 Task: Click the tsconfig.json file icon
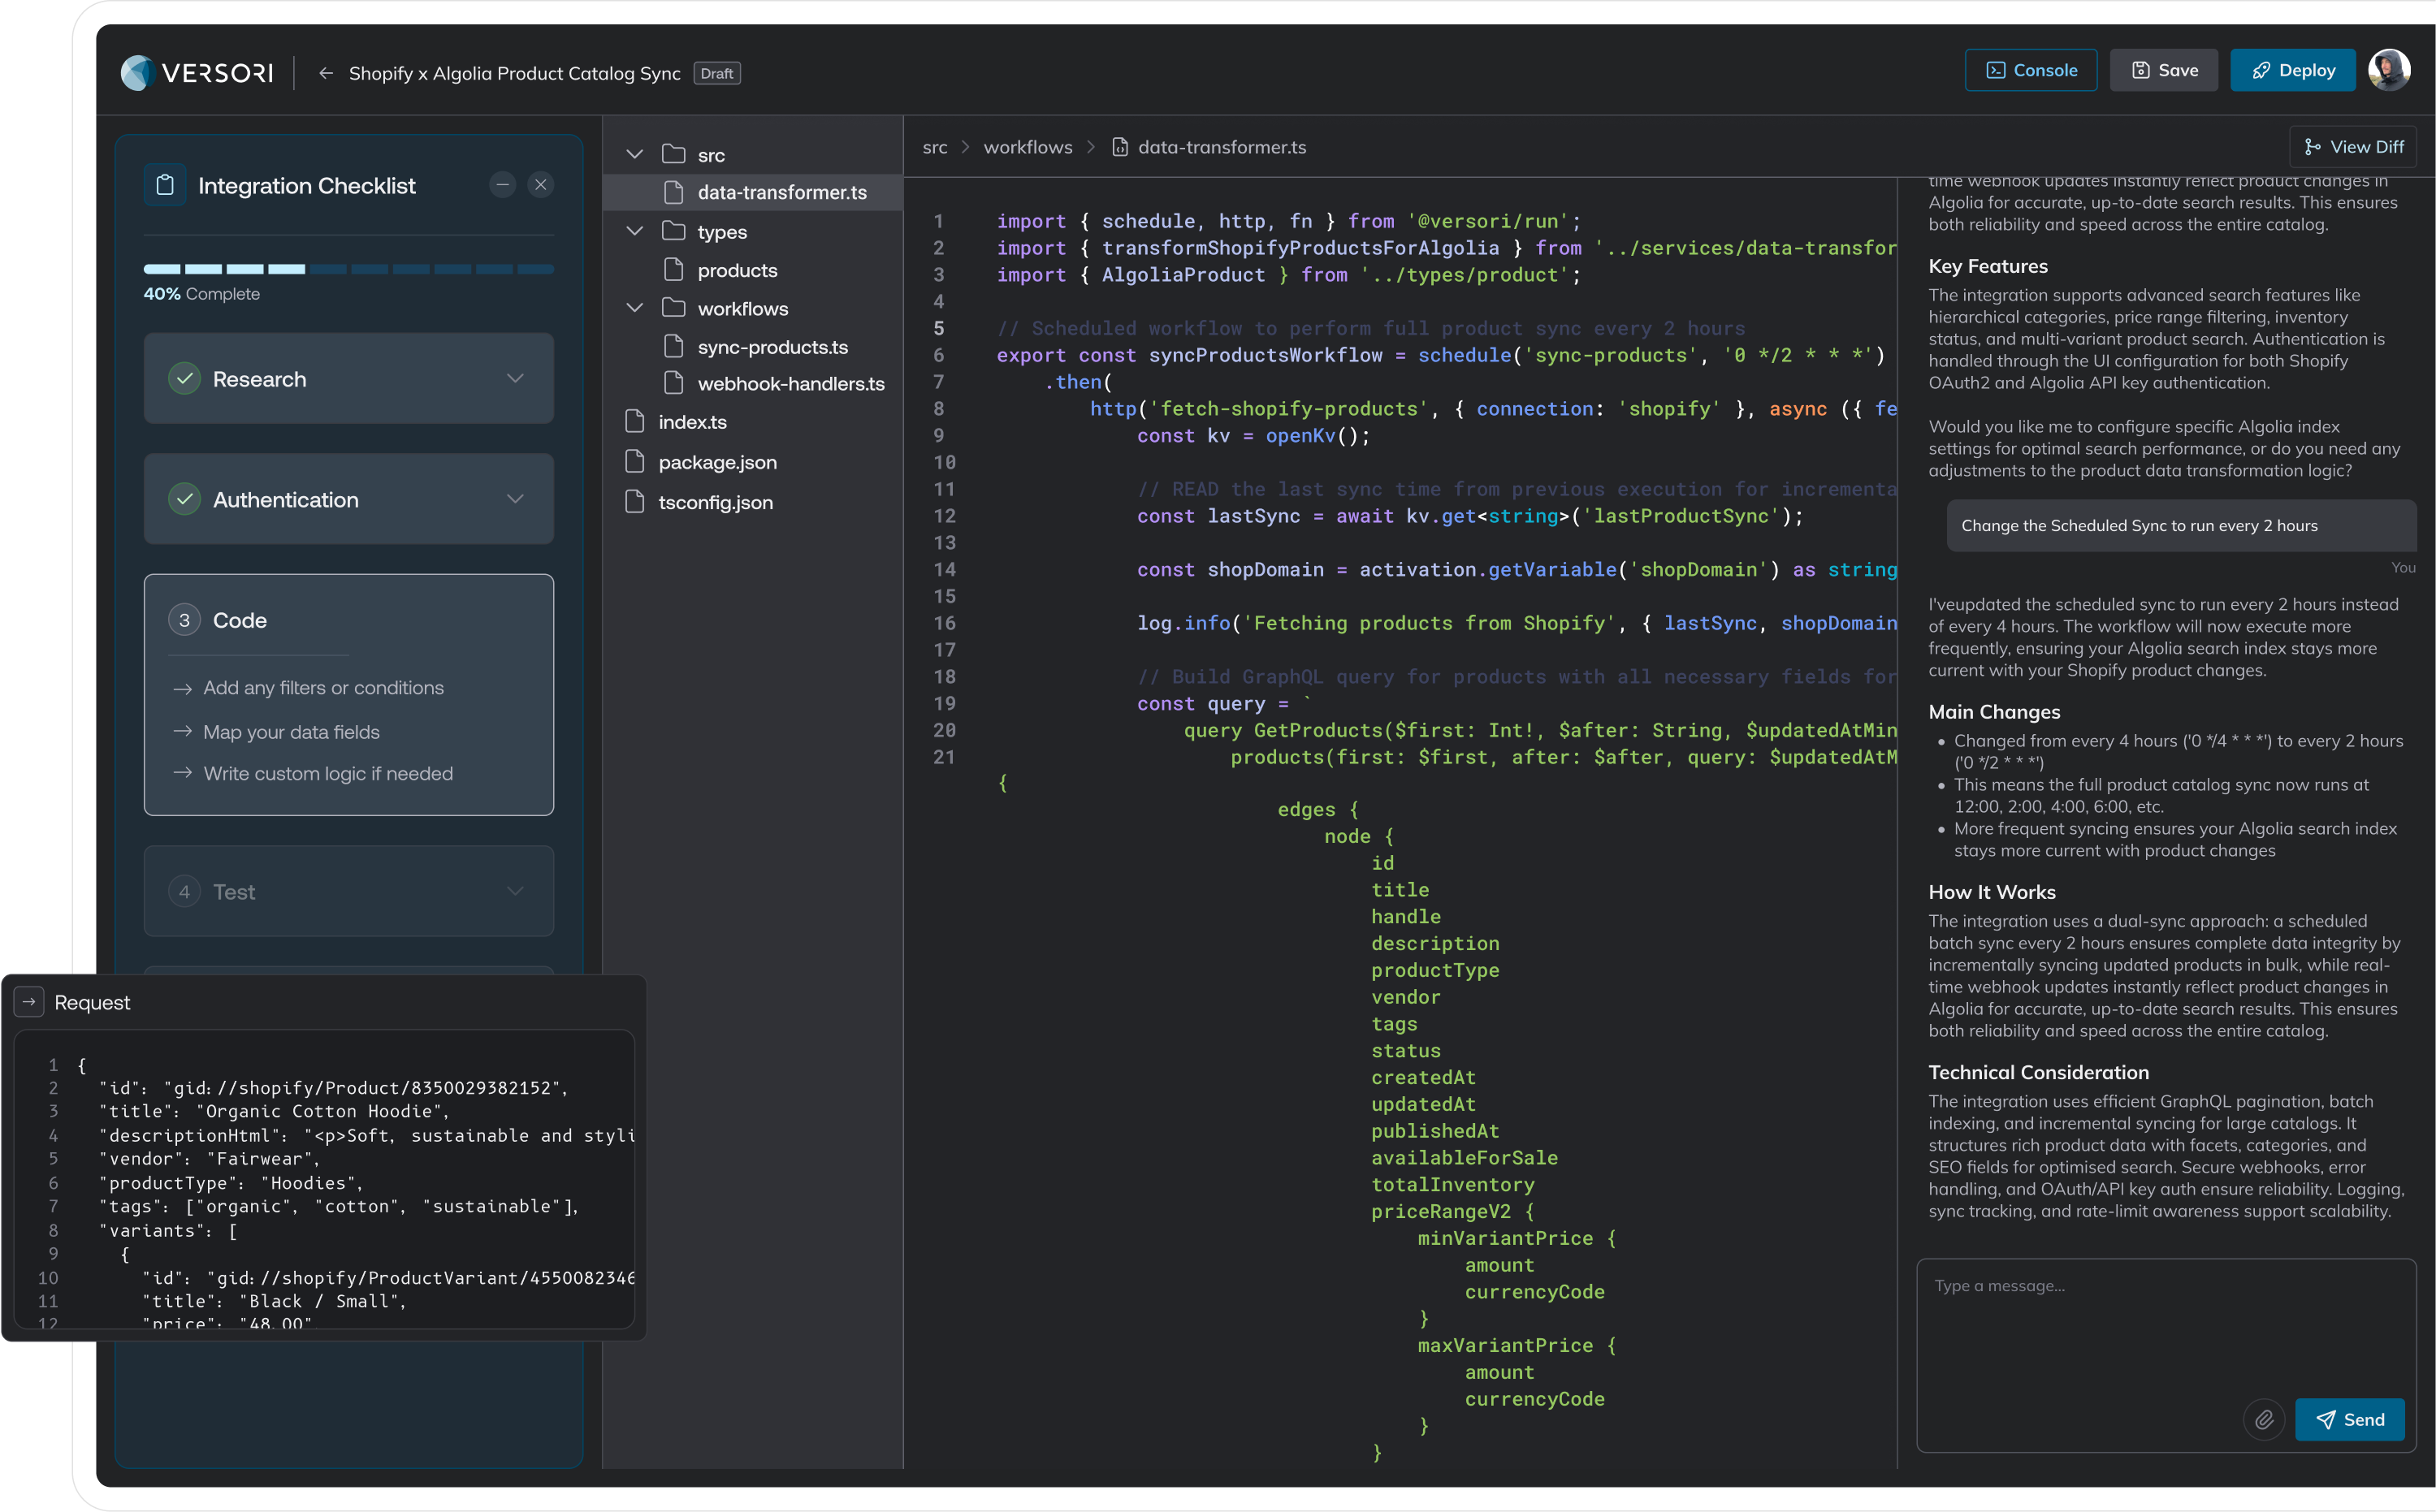point(634,501)
